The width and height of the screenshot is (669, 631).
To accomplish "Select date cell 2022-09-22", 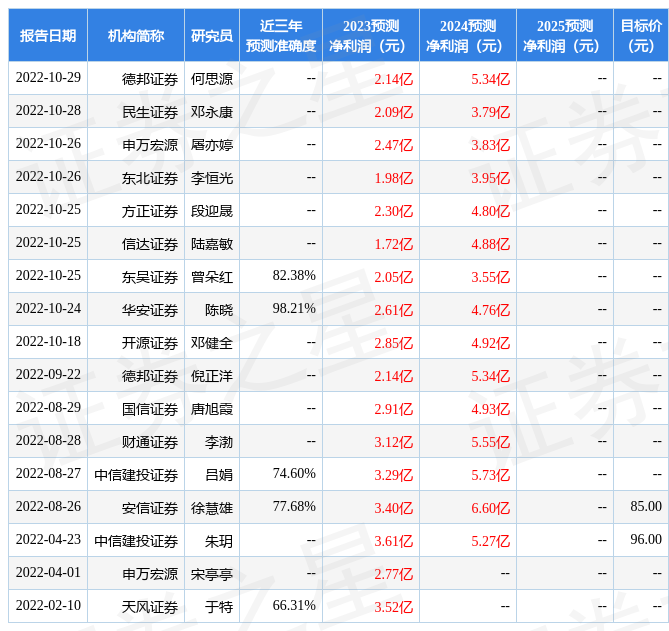I will click(x=48, y=375).
